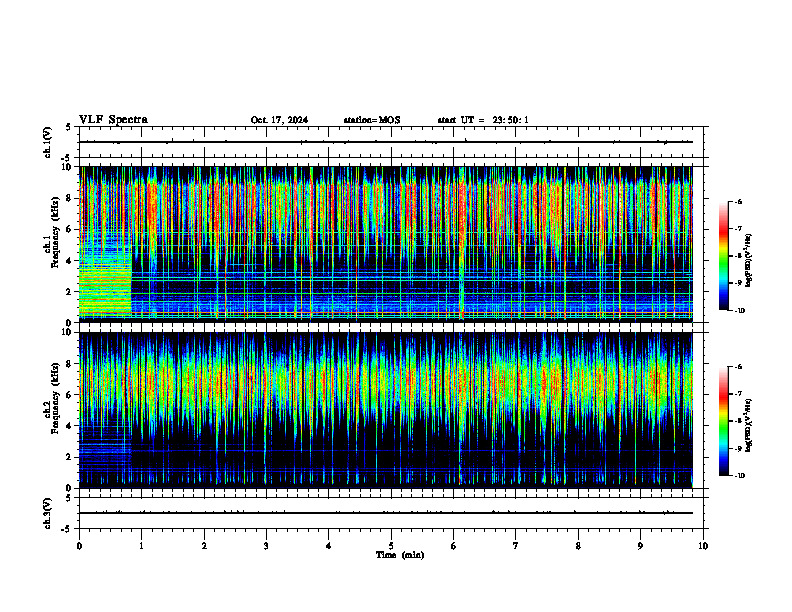
Task: Click the '-6' label on ch.2 color bar
Action: (738, 367)
